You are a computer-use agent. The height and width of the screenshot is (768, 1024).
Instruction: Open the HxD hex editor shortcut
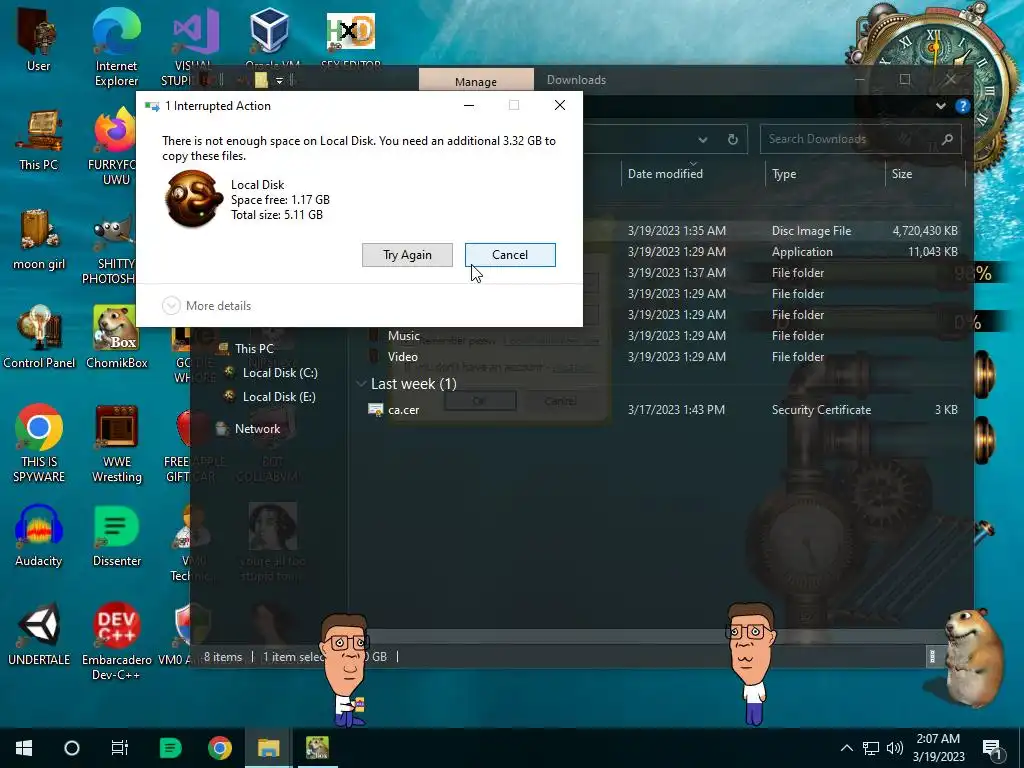[x=351, y=40]
